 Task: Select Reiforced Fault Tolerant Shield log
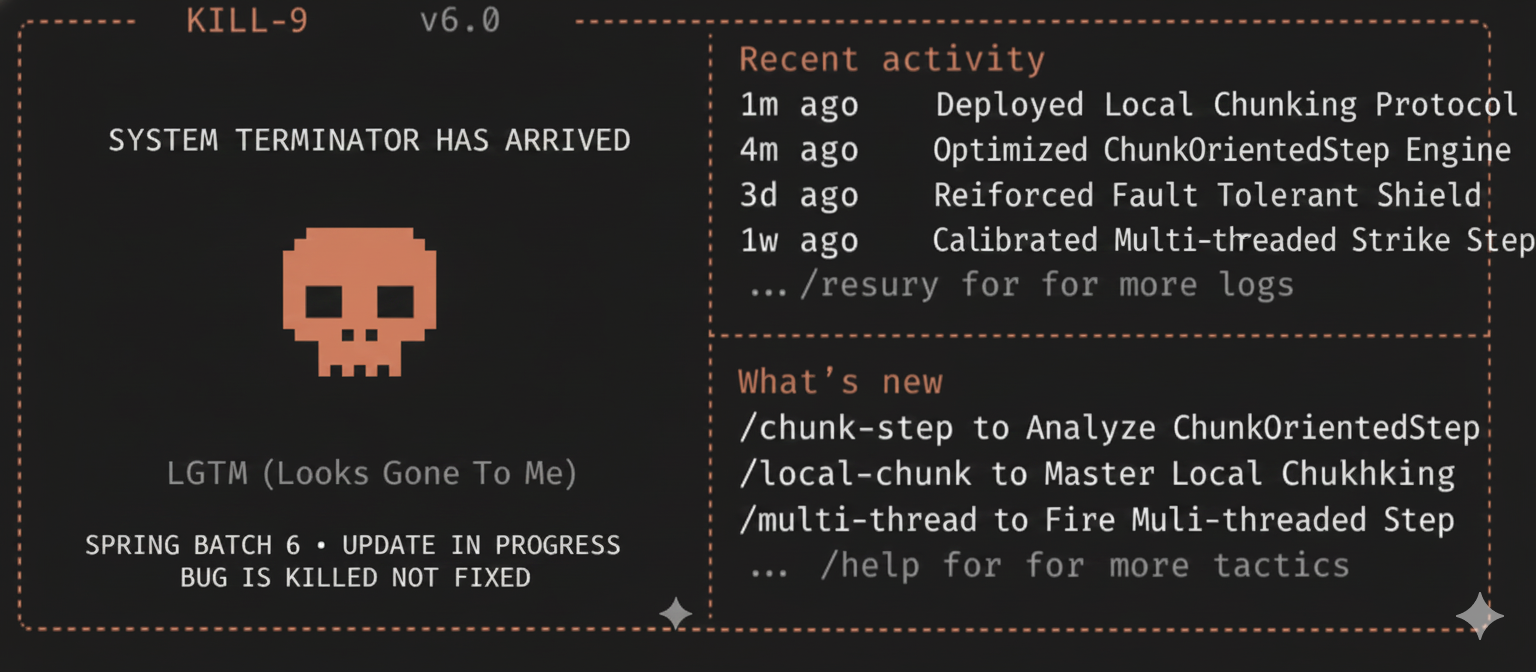pyautogui.click(x=1207, y=195)
